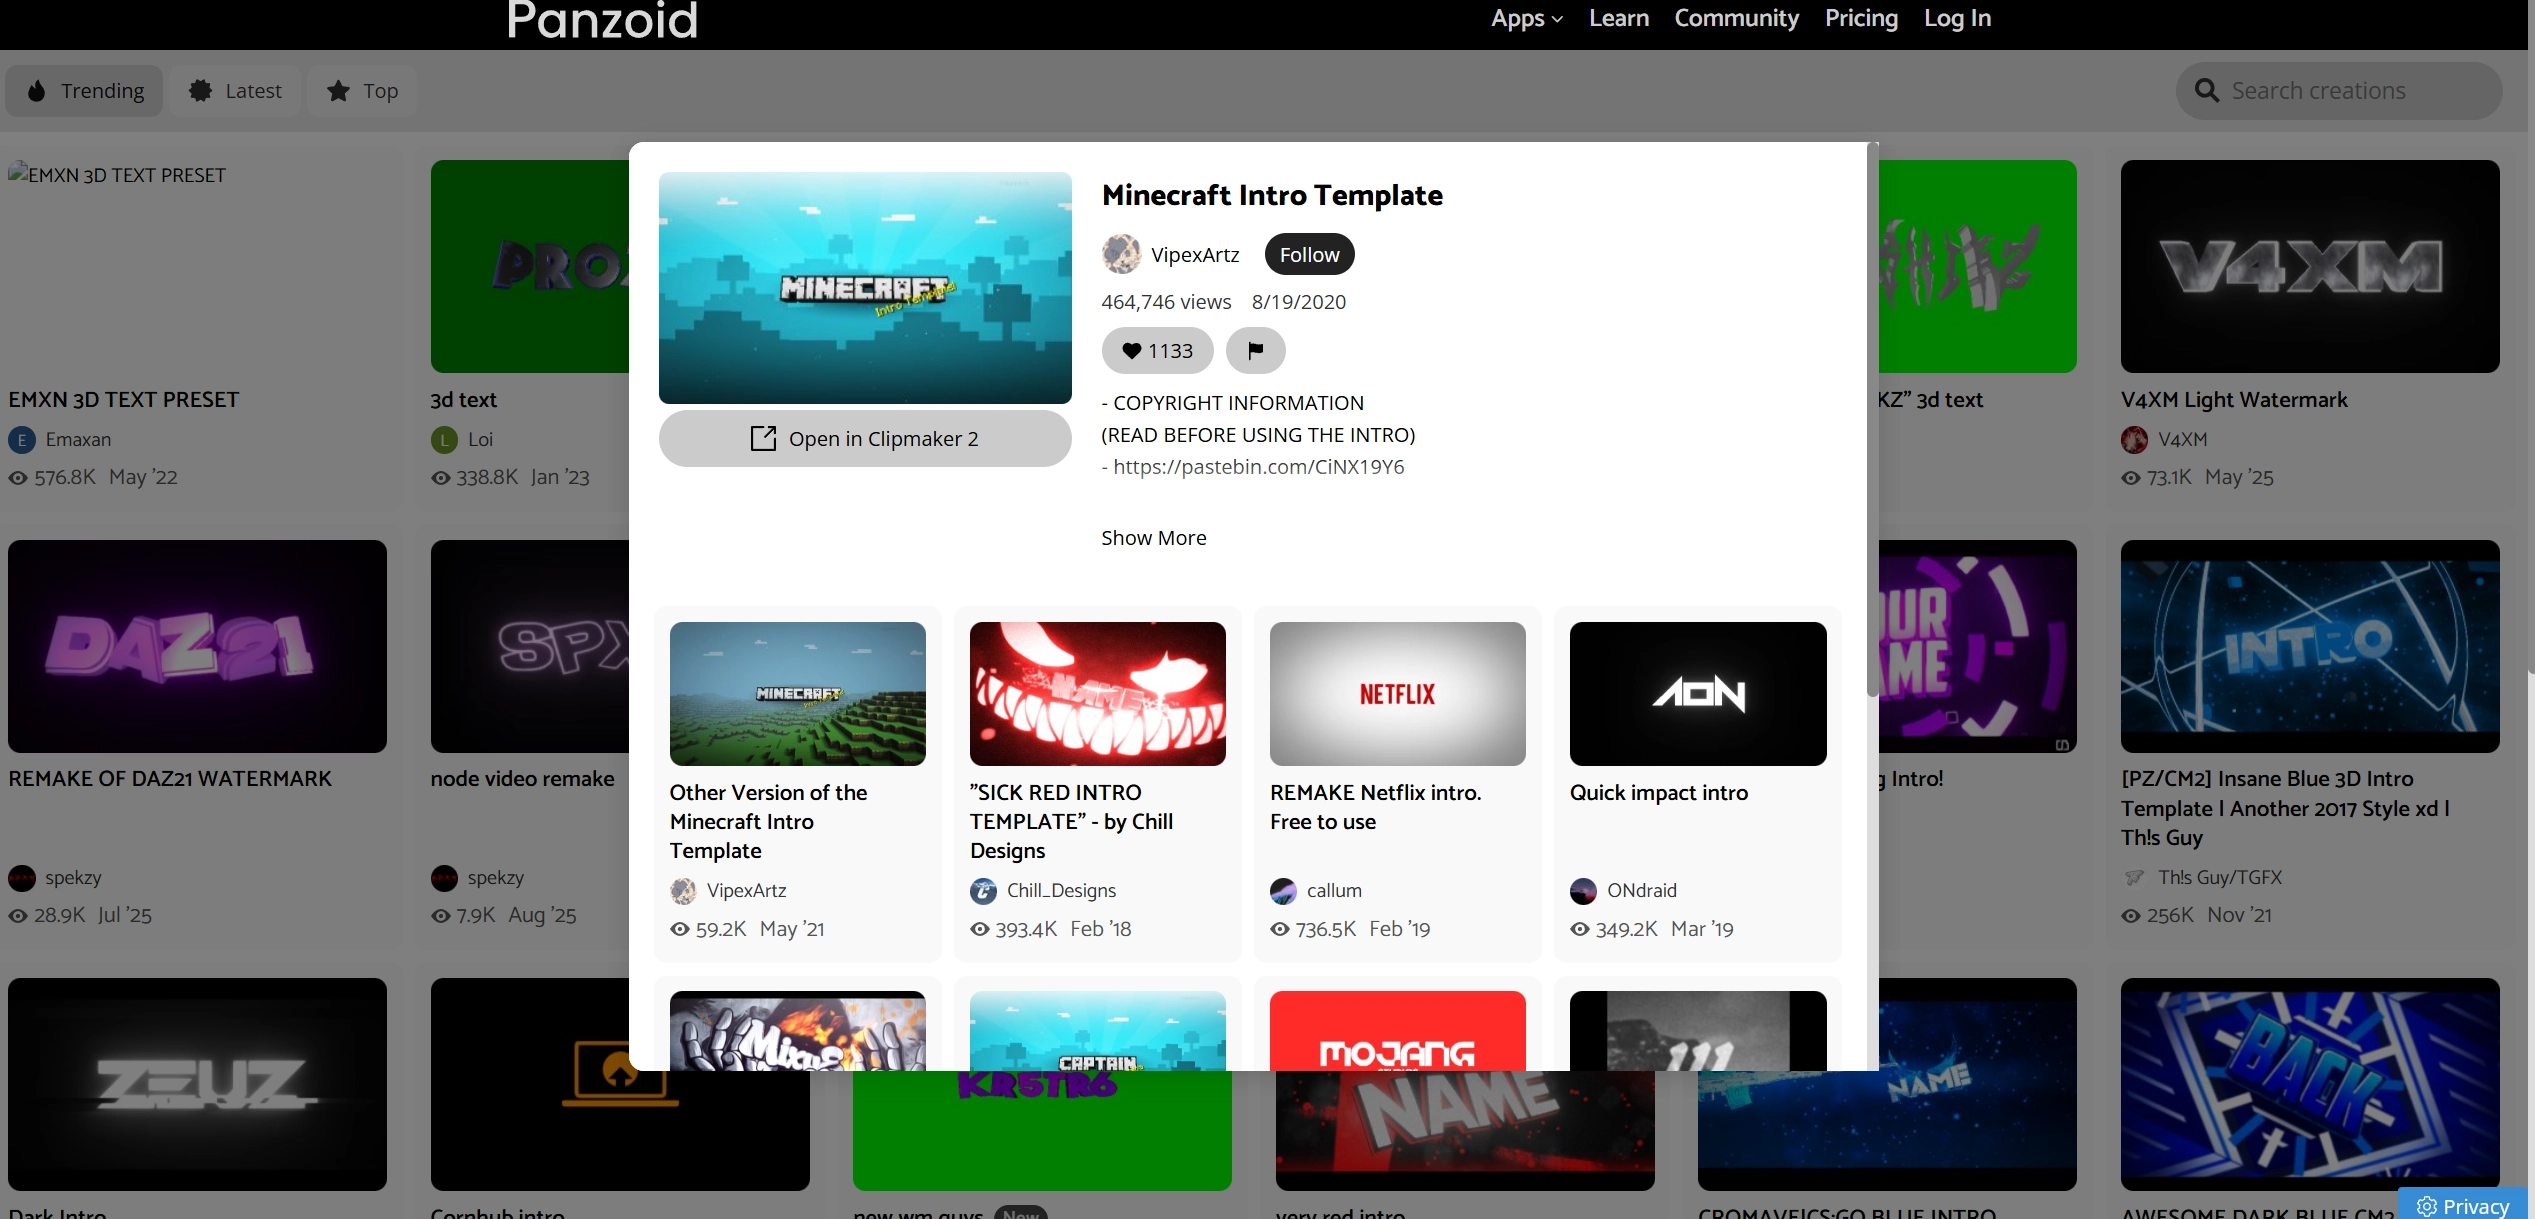Click the modal's vertical scrollbar
This screenshot has width=2535, height=1219.
1872,420
